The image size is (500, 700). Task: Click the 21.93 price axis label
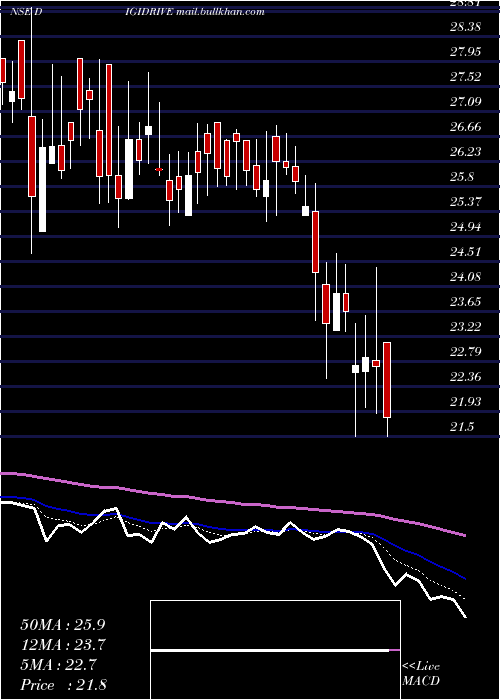point(465,402)
